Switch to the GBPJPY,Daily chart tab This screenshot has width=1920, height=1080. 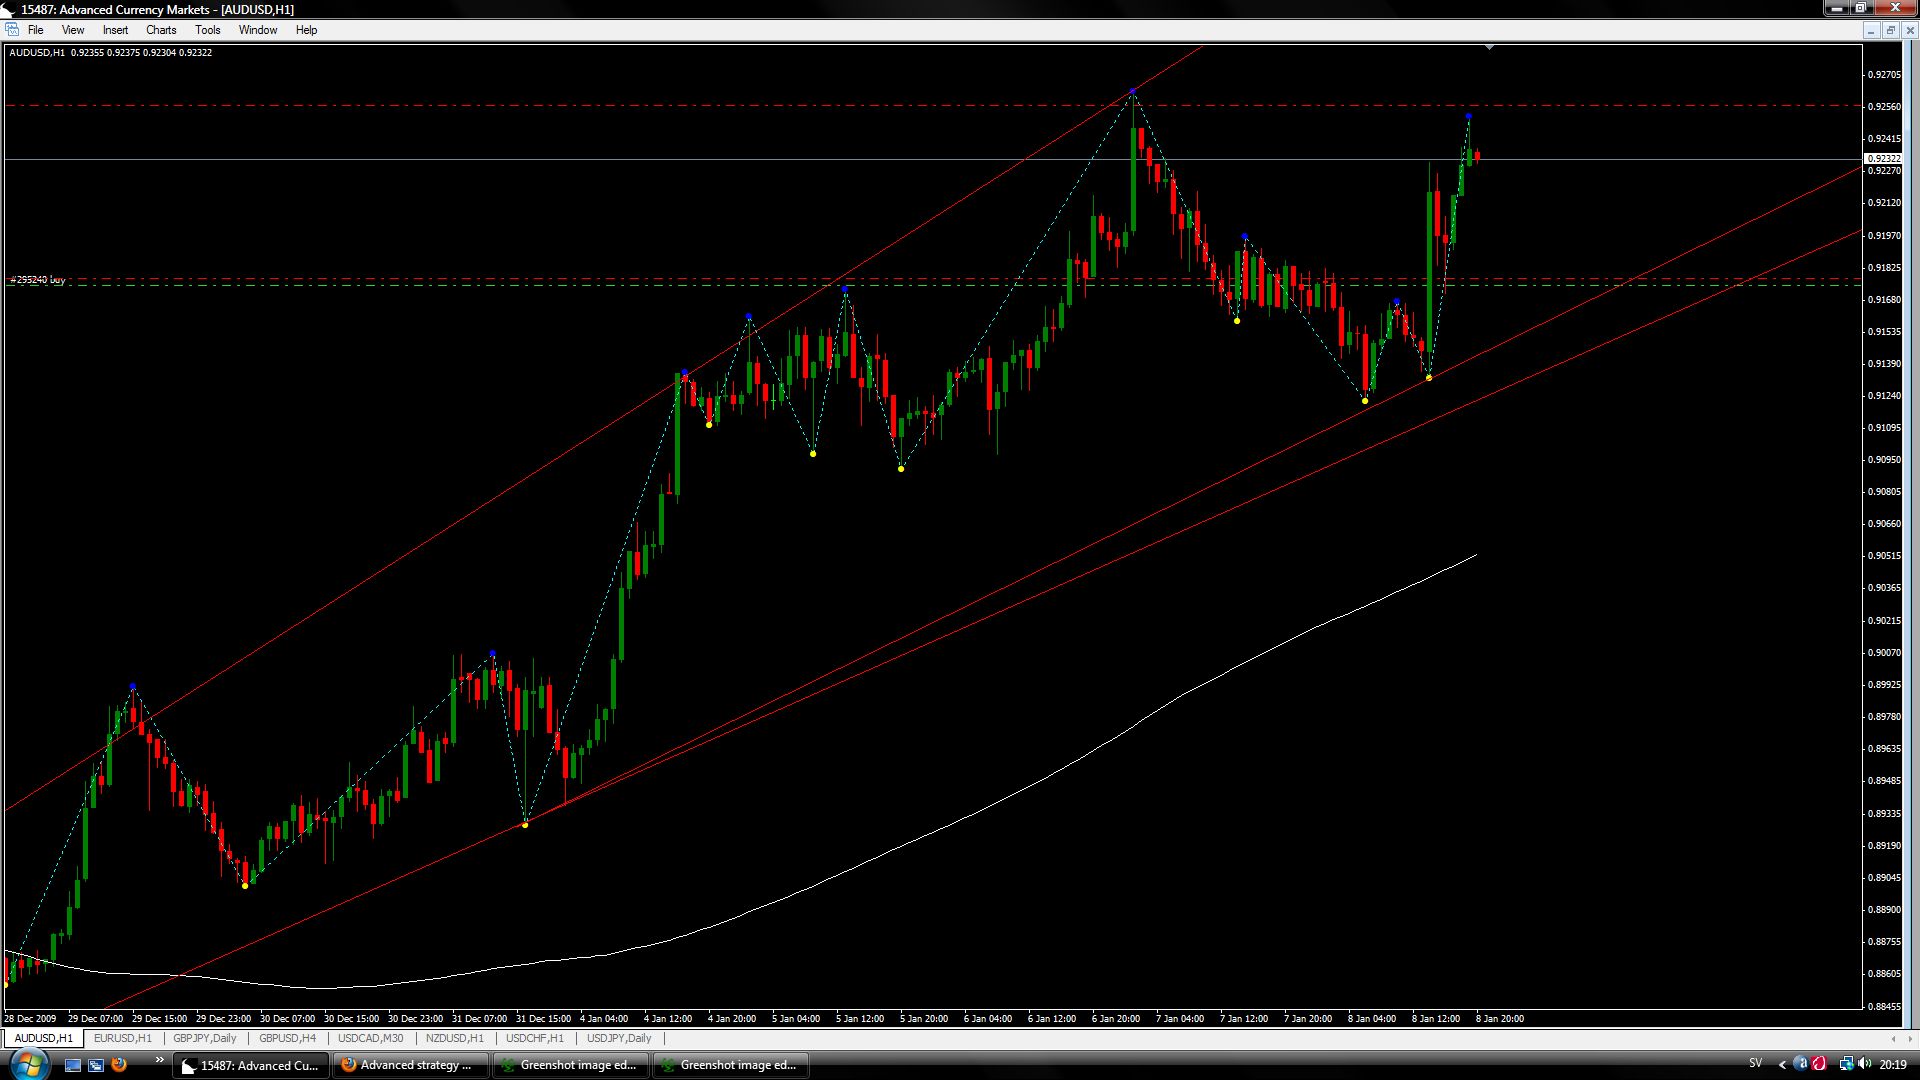pyautogui.click(x=204, y=1038)
